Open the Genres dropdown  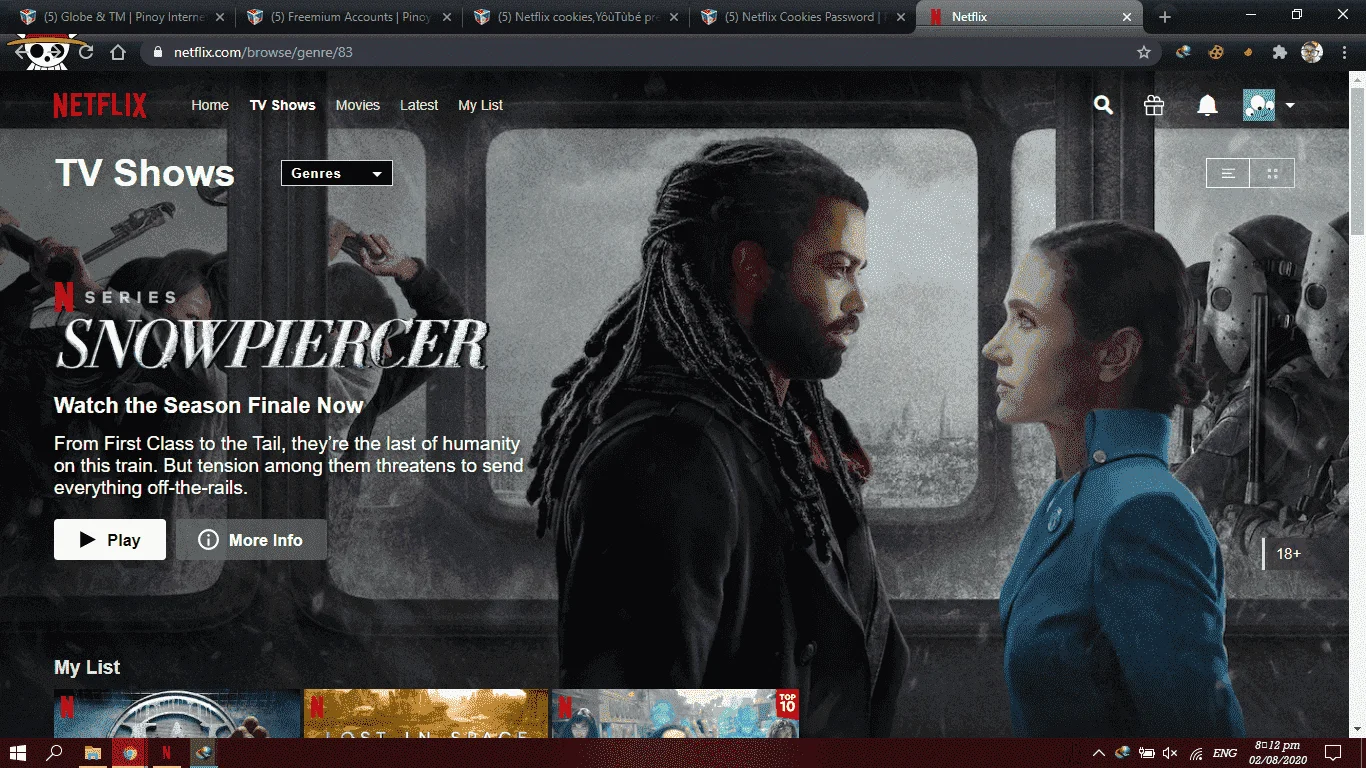coord(337,173)
